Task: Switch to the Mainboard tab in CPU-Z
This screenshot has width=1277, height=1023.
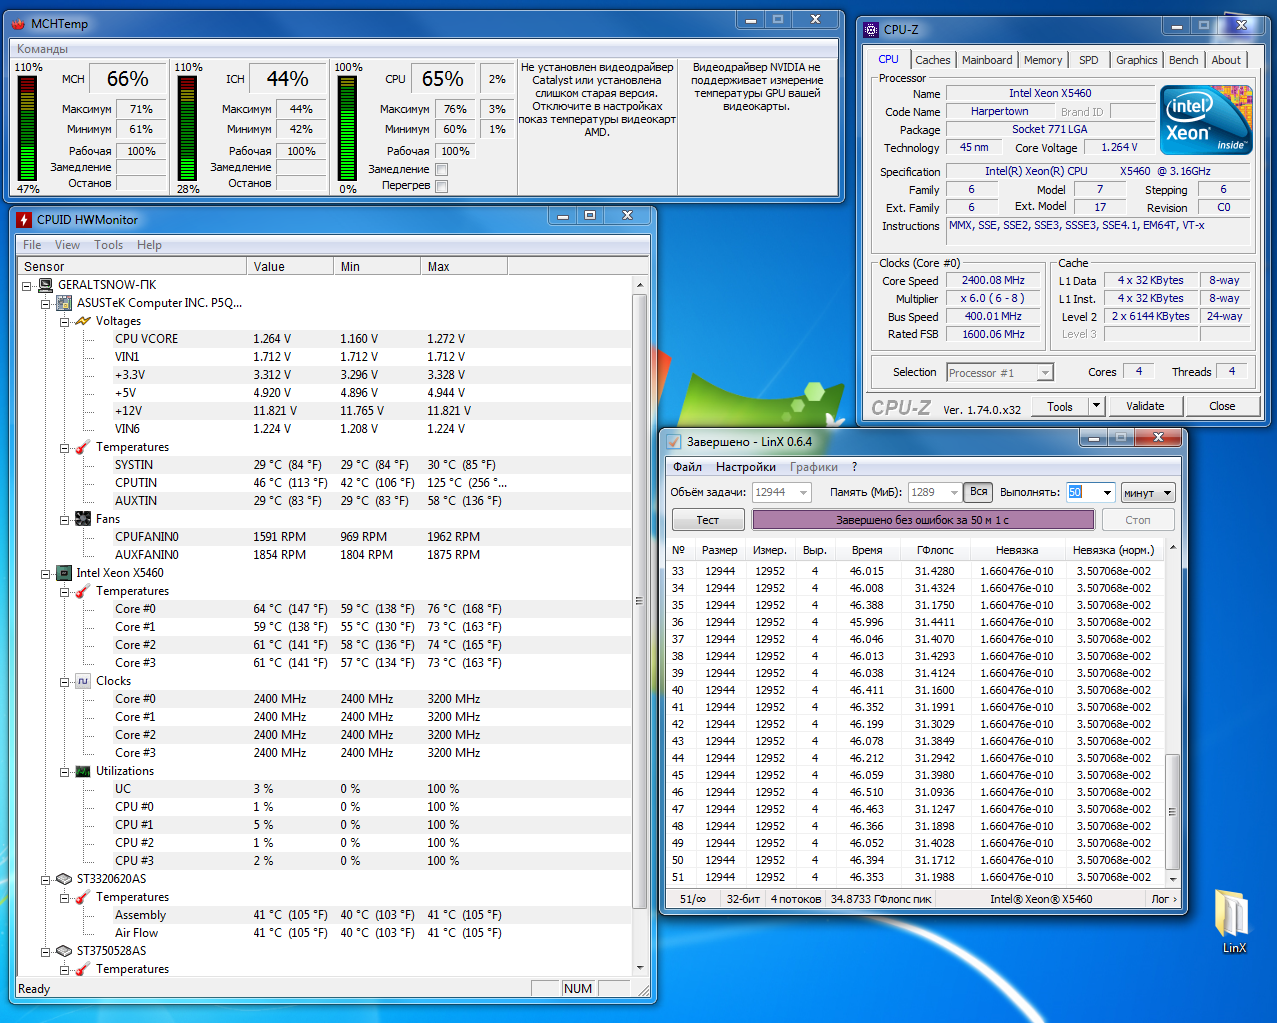Action: [986, 60]
